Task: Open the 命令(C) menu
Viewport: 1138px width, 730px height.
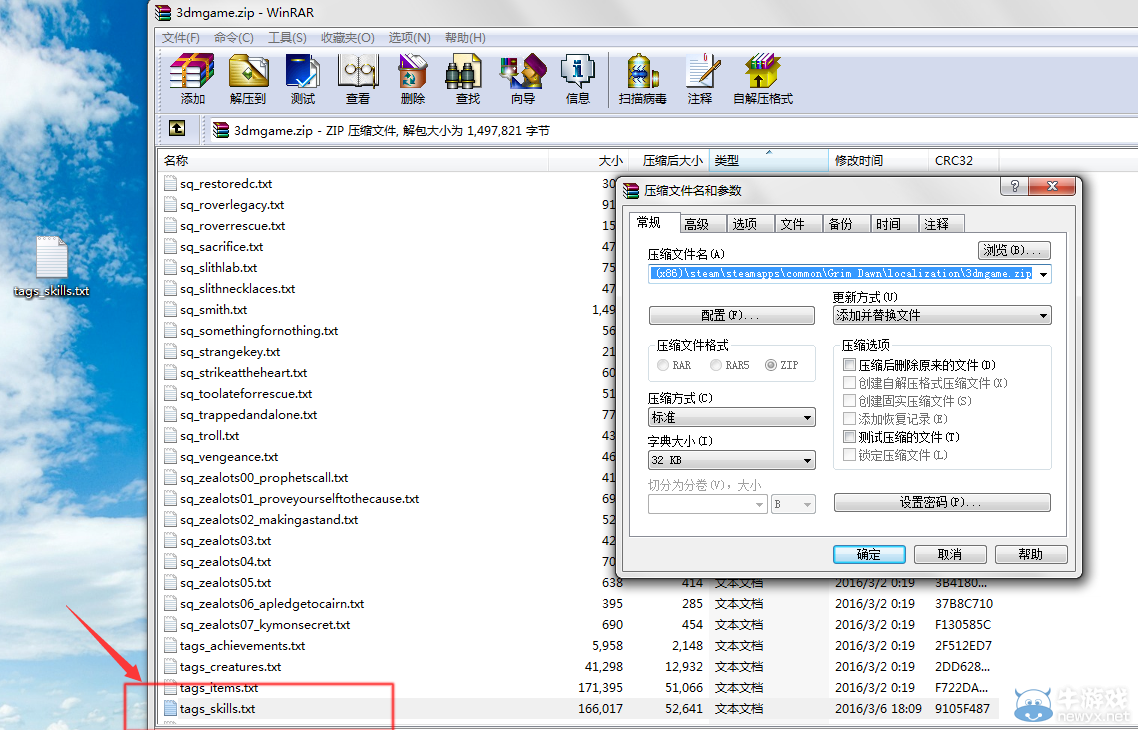Action: (x=234, y=38)
